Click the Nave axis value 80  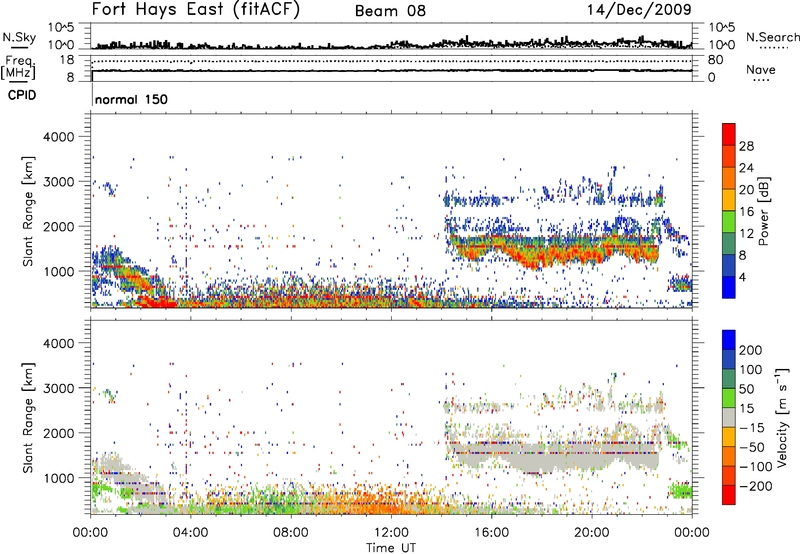(x=715, y=60)
